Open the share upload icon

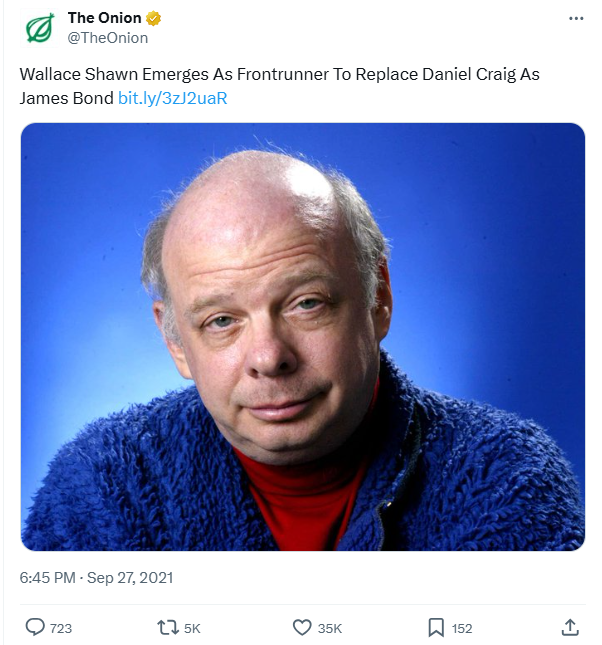[x=570, y=627]
